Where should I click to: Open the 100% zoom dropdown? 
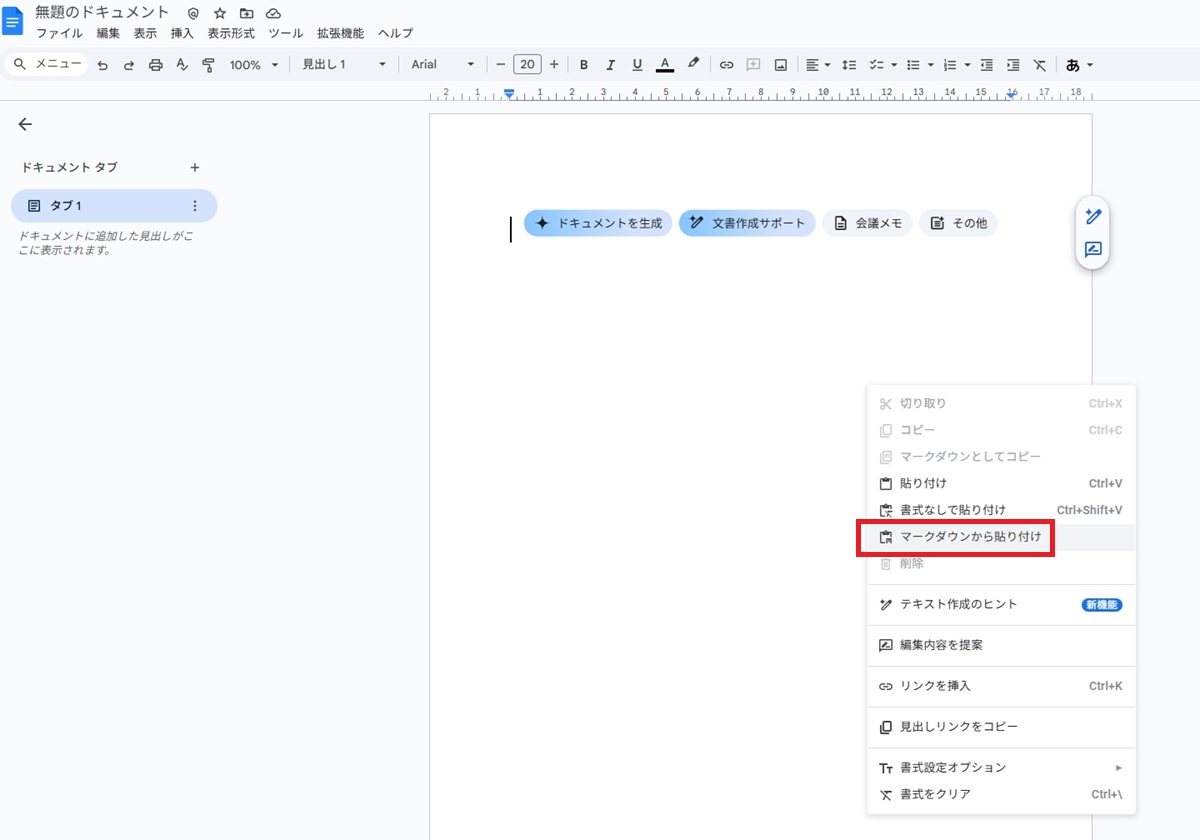click(254, 65)
